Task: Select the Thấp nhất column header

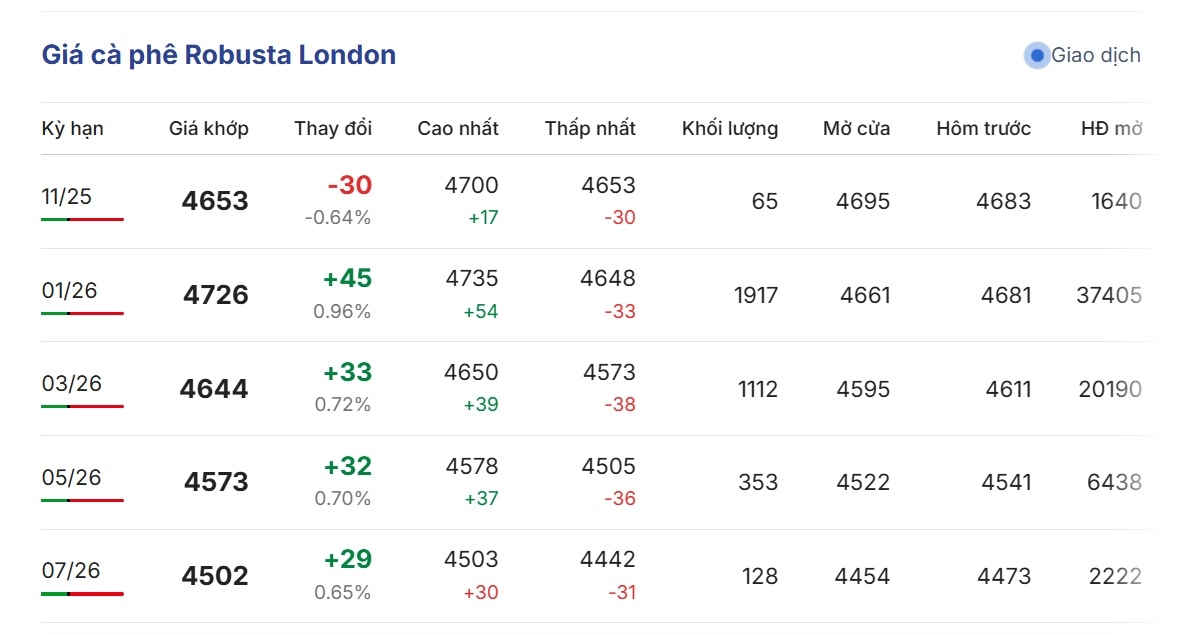Action: point(590,129)
